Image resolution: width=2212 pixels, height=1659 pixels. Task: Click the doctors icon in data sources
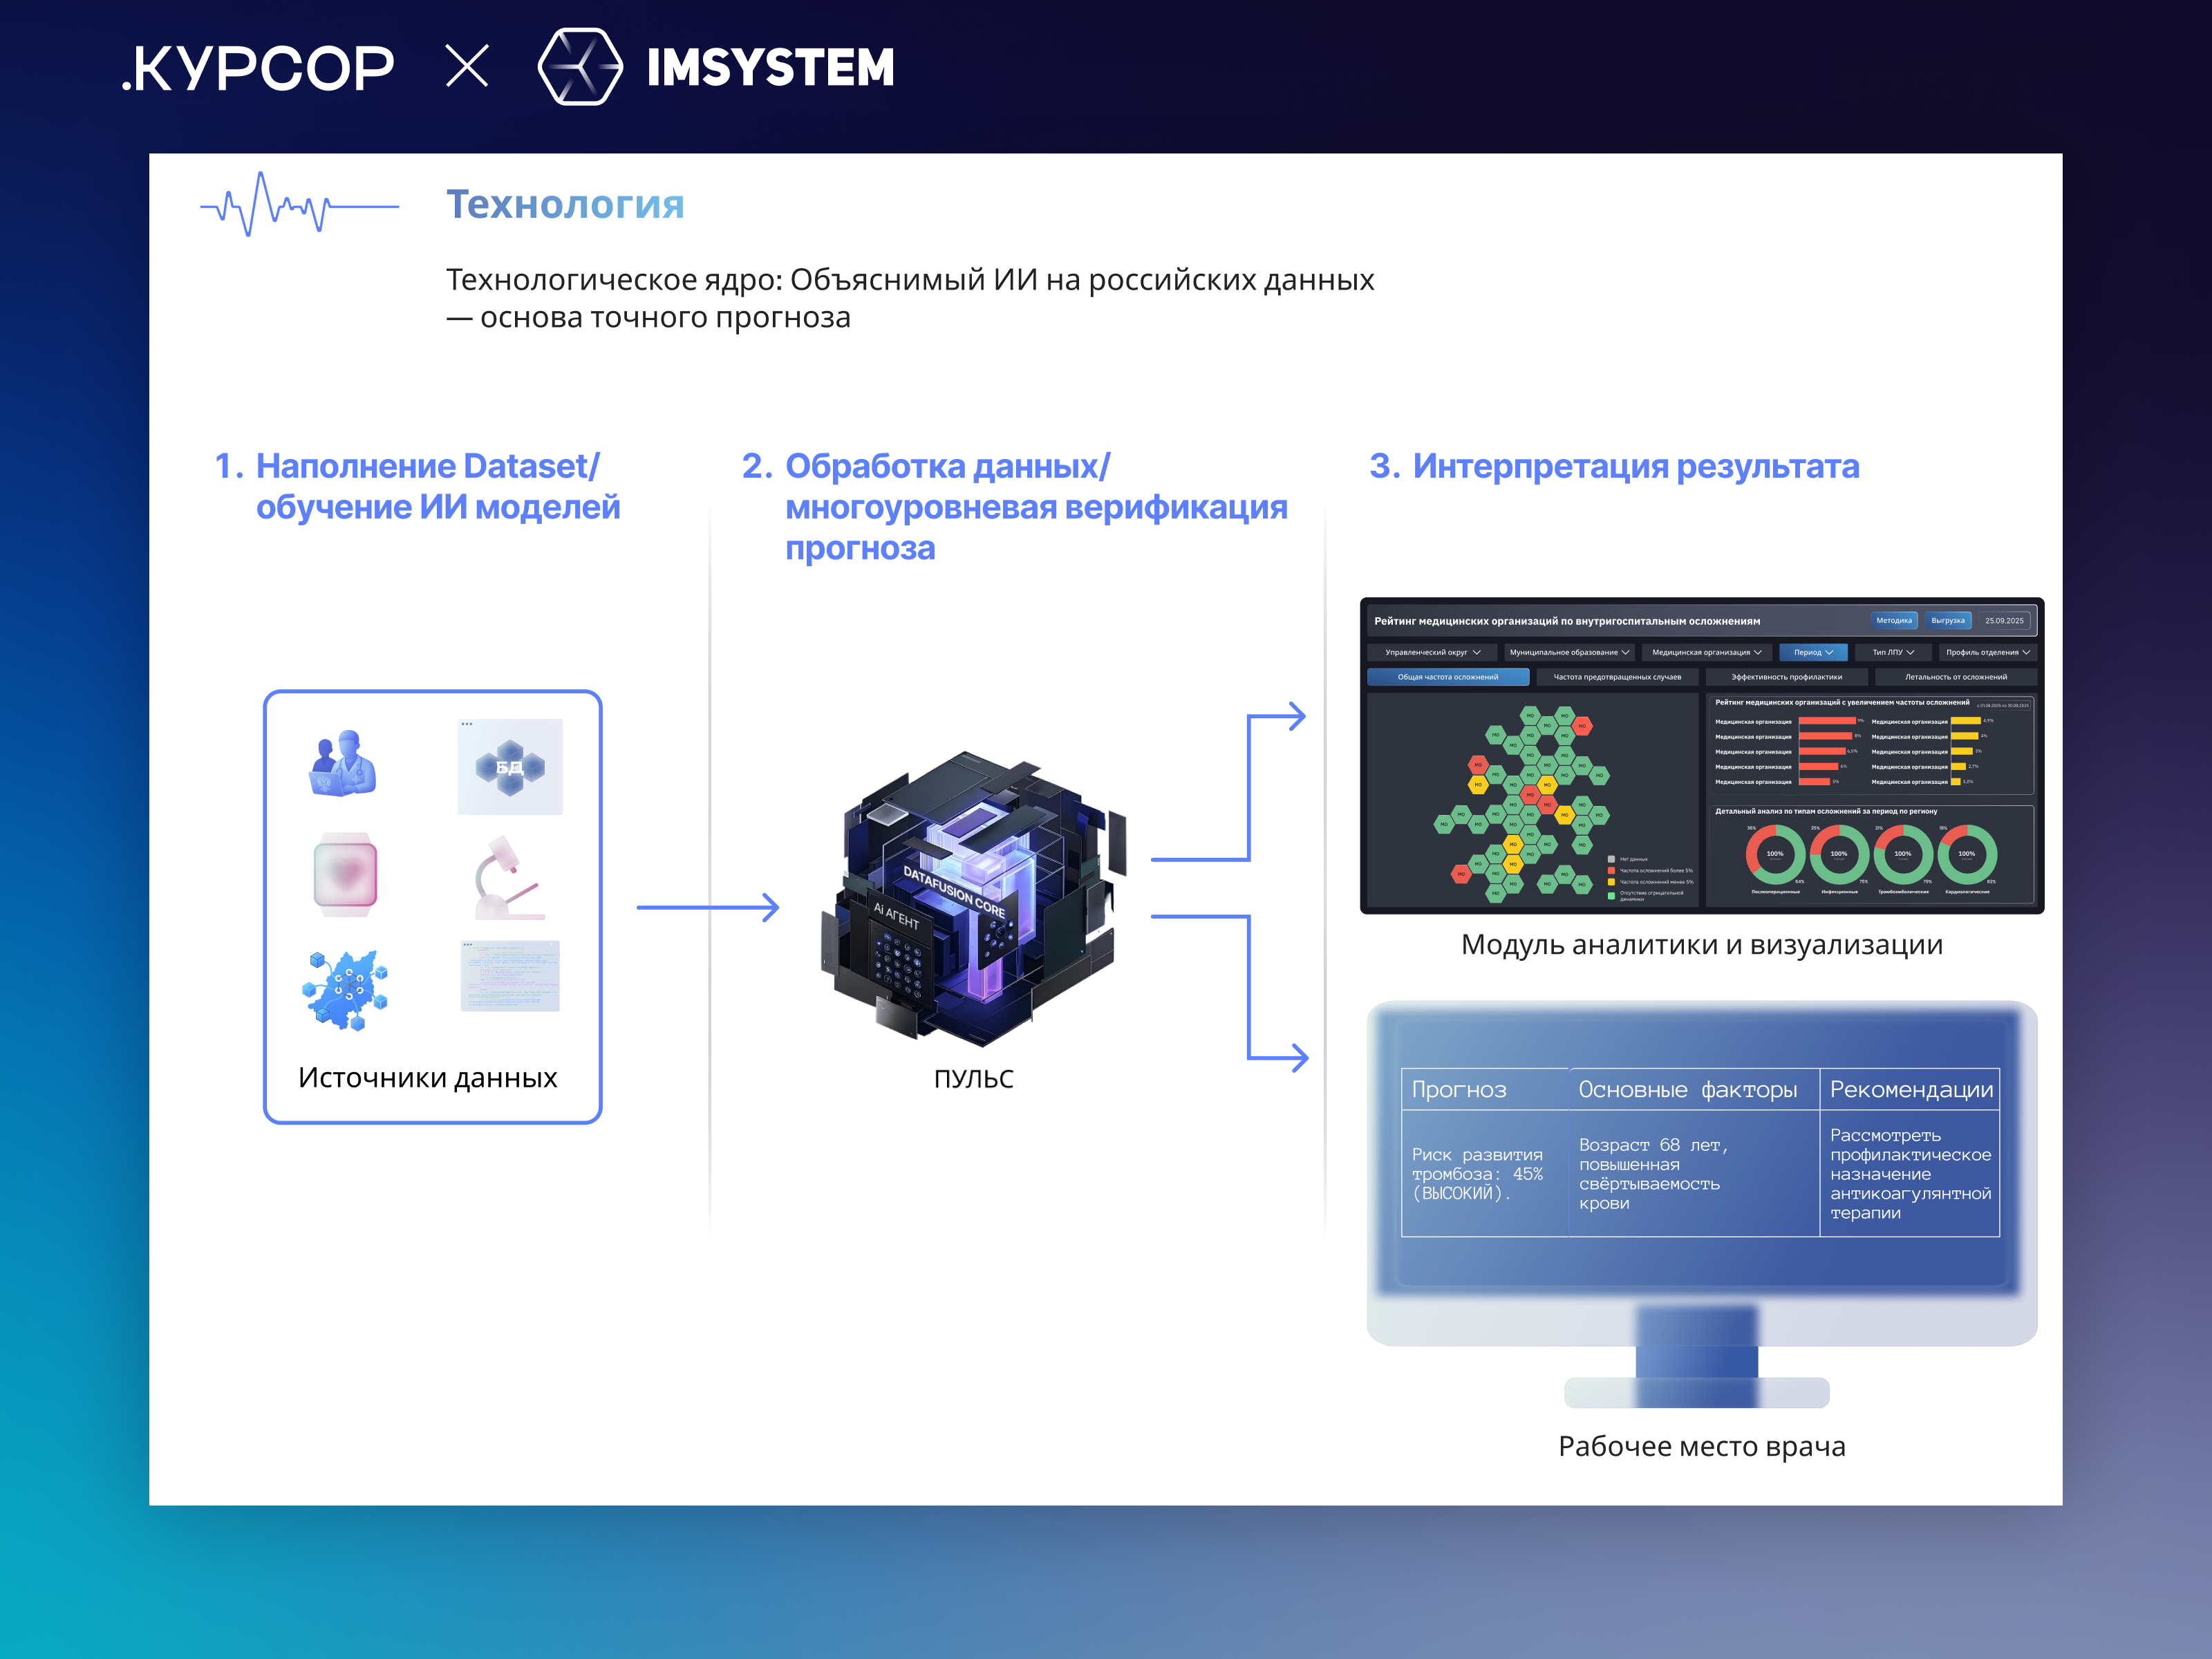pos(343,764)
